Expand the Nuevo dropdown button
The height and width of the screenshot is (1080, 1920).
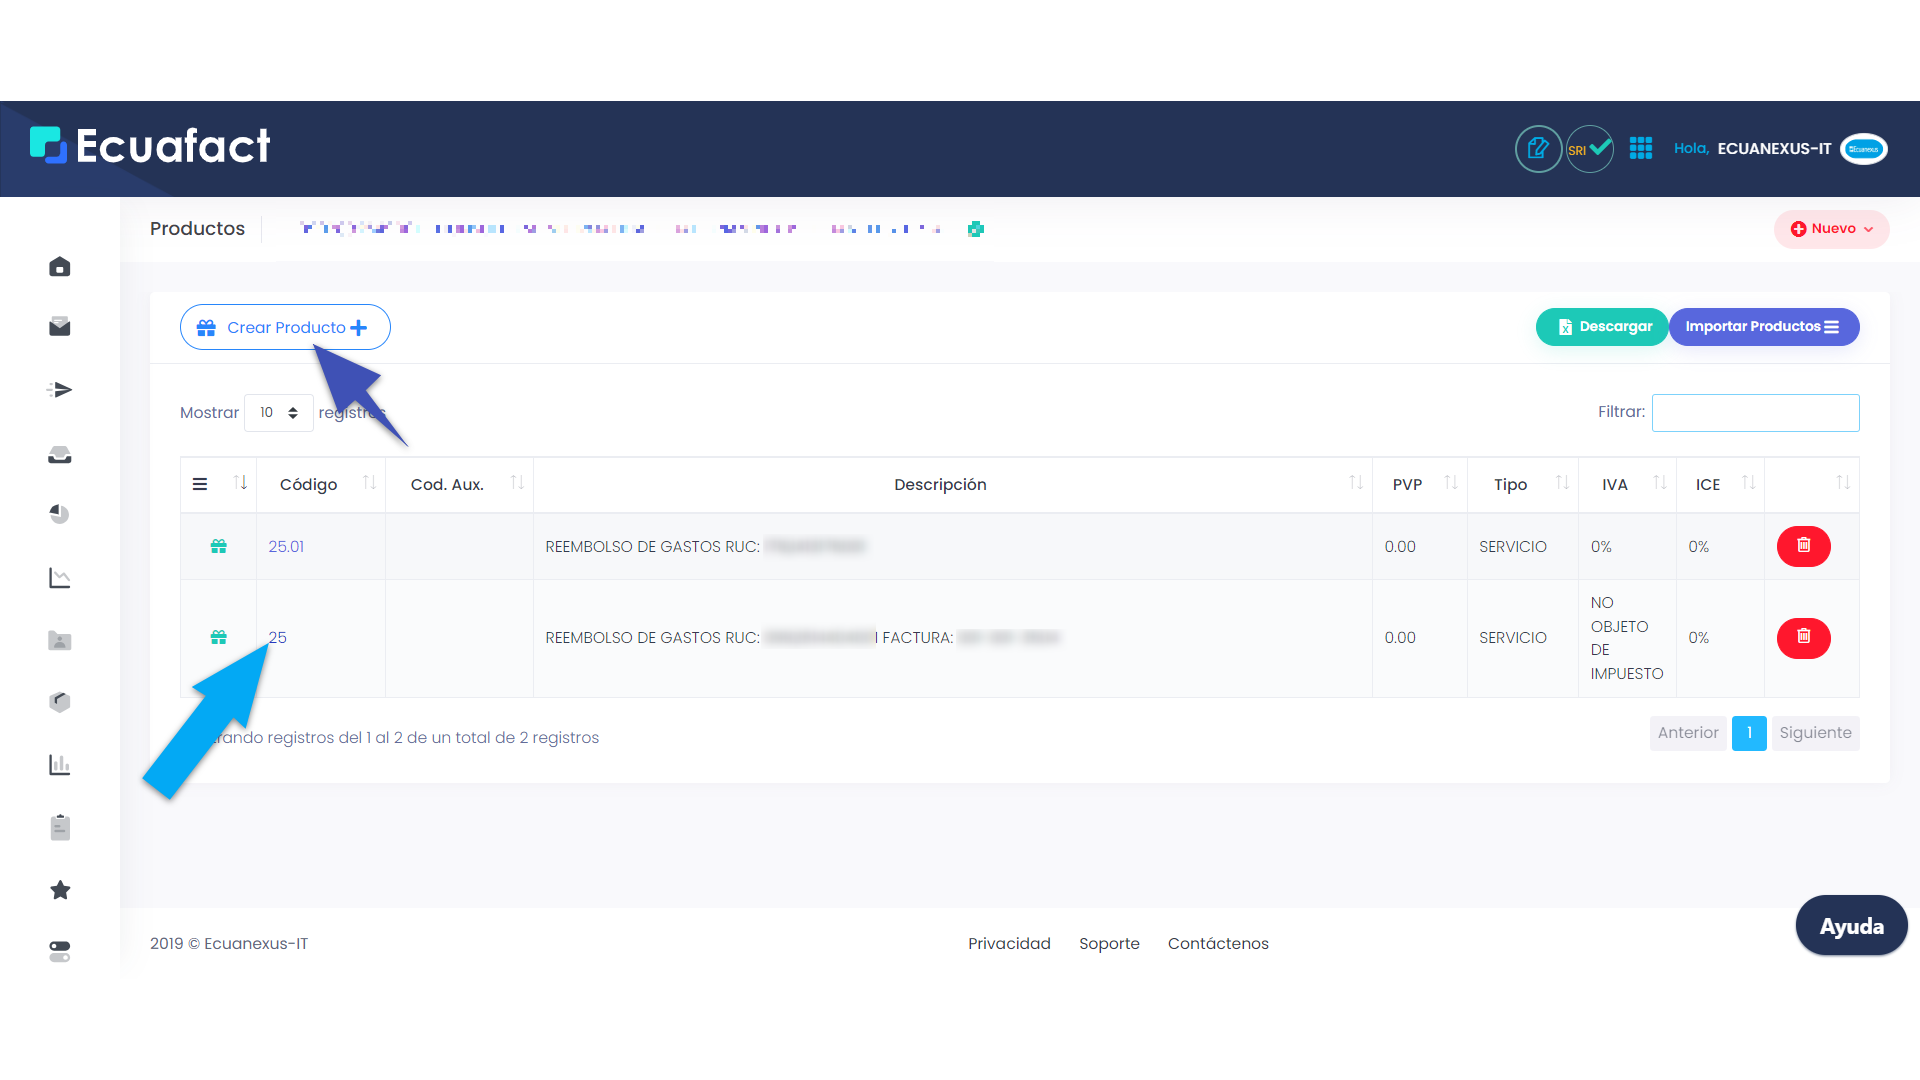click(1832, 229)
